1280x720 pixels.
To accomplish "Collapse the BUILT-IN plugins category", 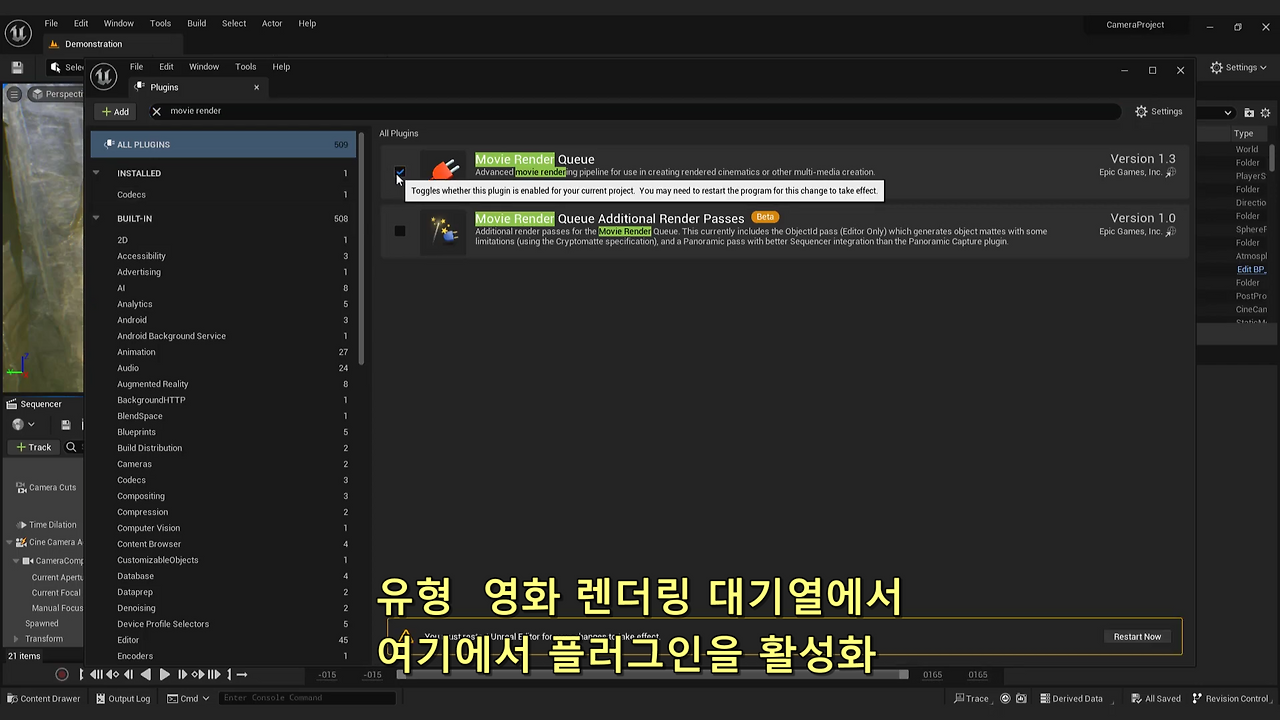I will click(x=96, y=218).
